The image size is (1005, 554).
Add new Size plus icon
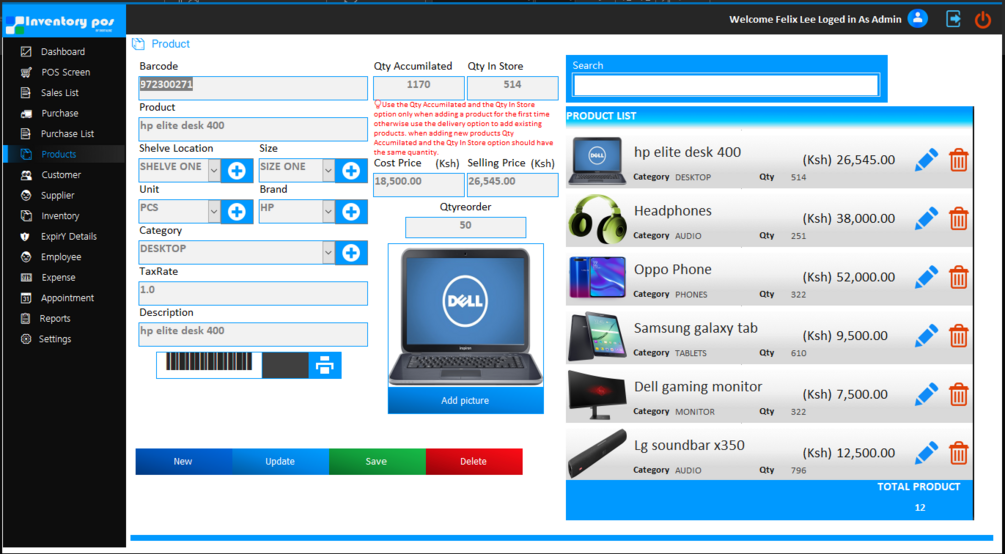[x=351, y=171]
